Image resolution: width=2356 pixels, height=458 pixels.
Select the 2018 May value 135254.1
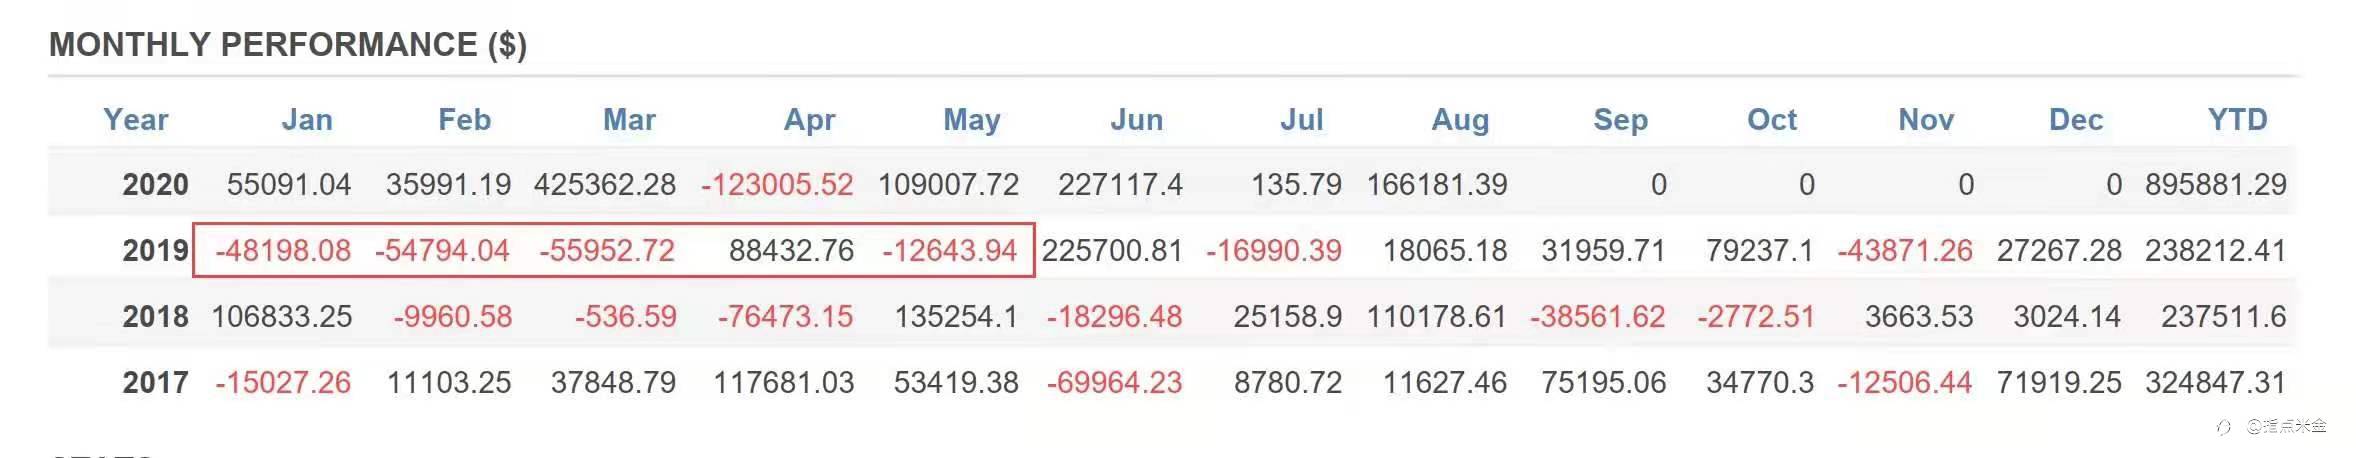coord(955,316)
